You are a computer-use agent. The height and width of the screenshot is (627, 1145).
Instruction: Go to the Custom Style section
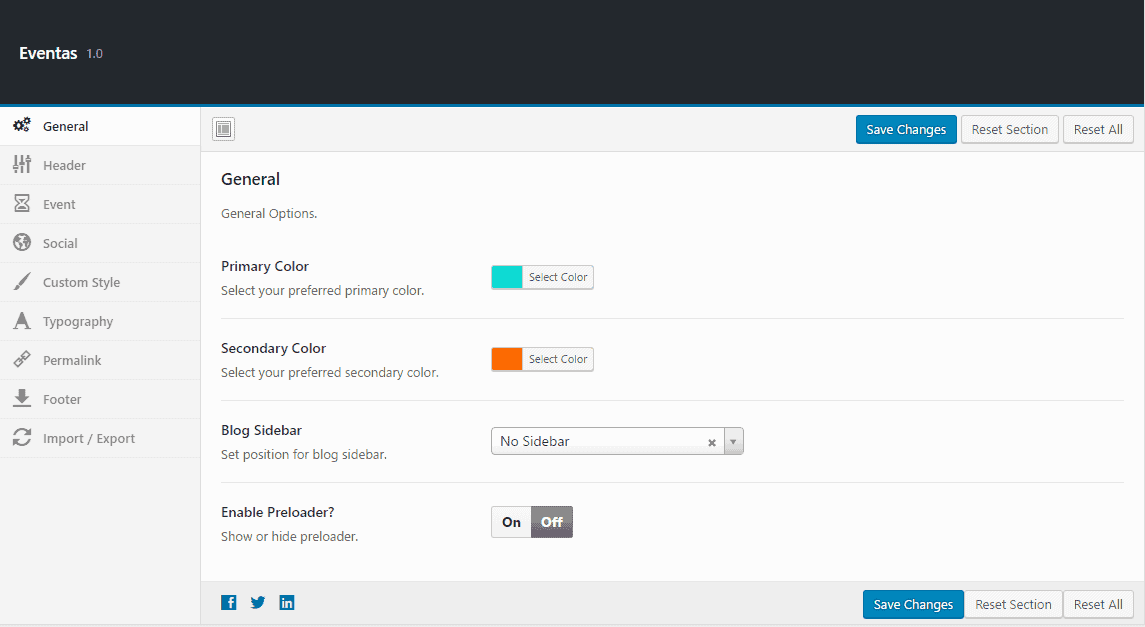(81, 282)
